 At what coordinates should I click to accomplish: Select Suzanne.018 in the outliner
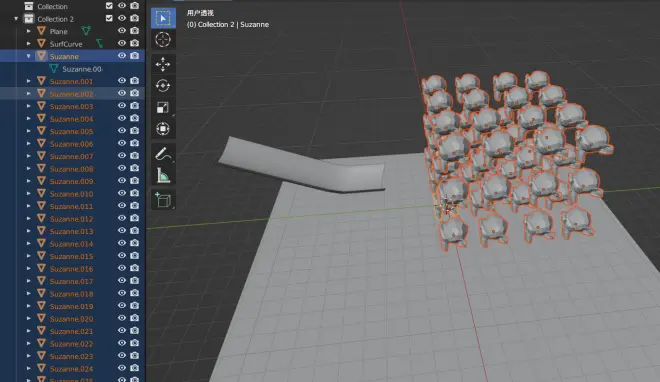click(x=71, y=294)
